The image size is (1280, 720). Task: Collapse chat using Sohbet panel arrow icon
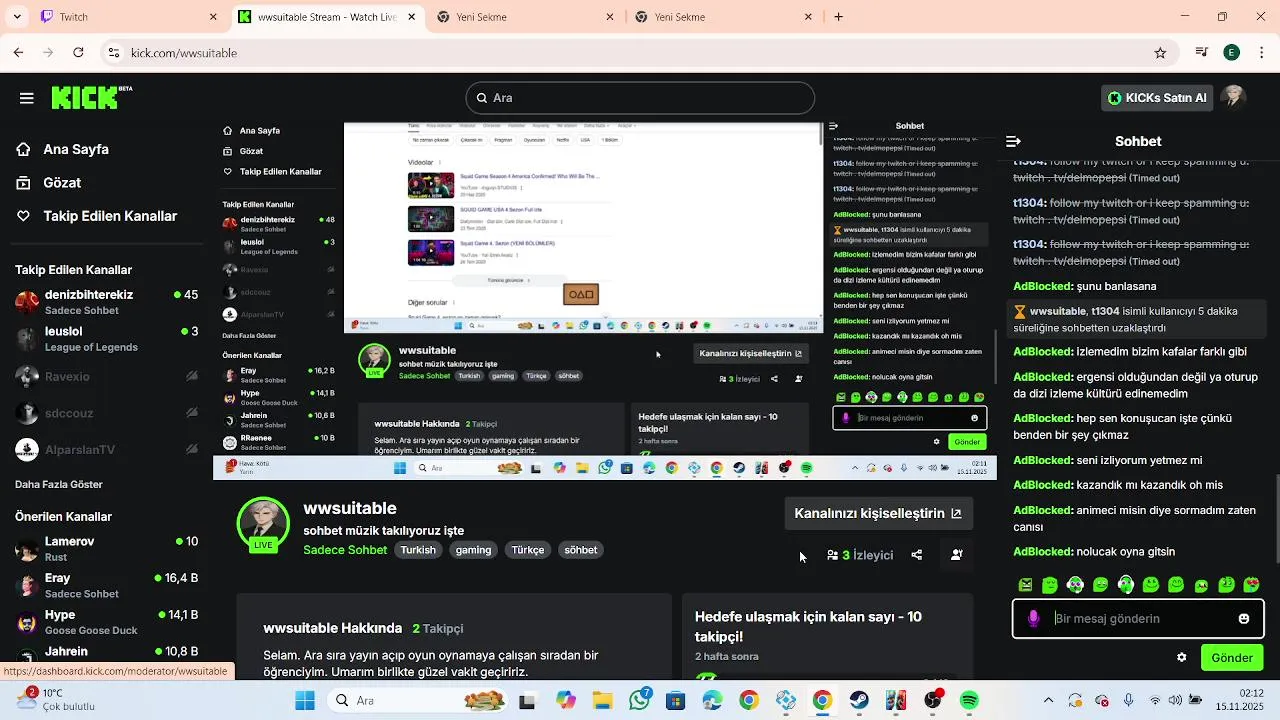tap(1013, 142)
